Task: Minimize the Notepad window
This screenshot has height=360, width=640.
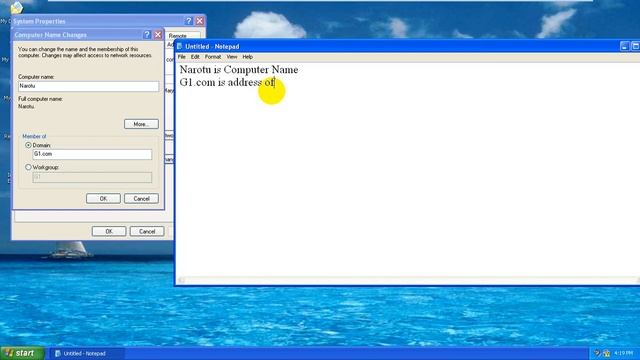Action: (624, 46)
